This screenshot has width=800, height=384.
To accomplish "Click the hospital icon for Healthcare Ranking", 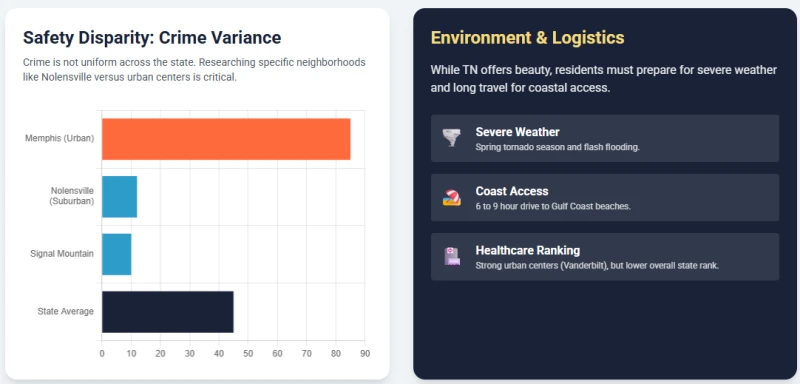I will point(452,257).
